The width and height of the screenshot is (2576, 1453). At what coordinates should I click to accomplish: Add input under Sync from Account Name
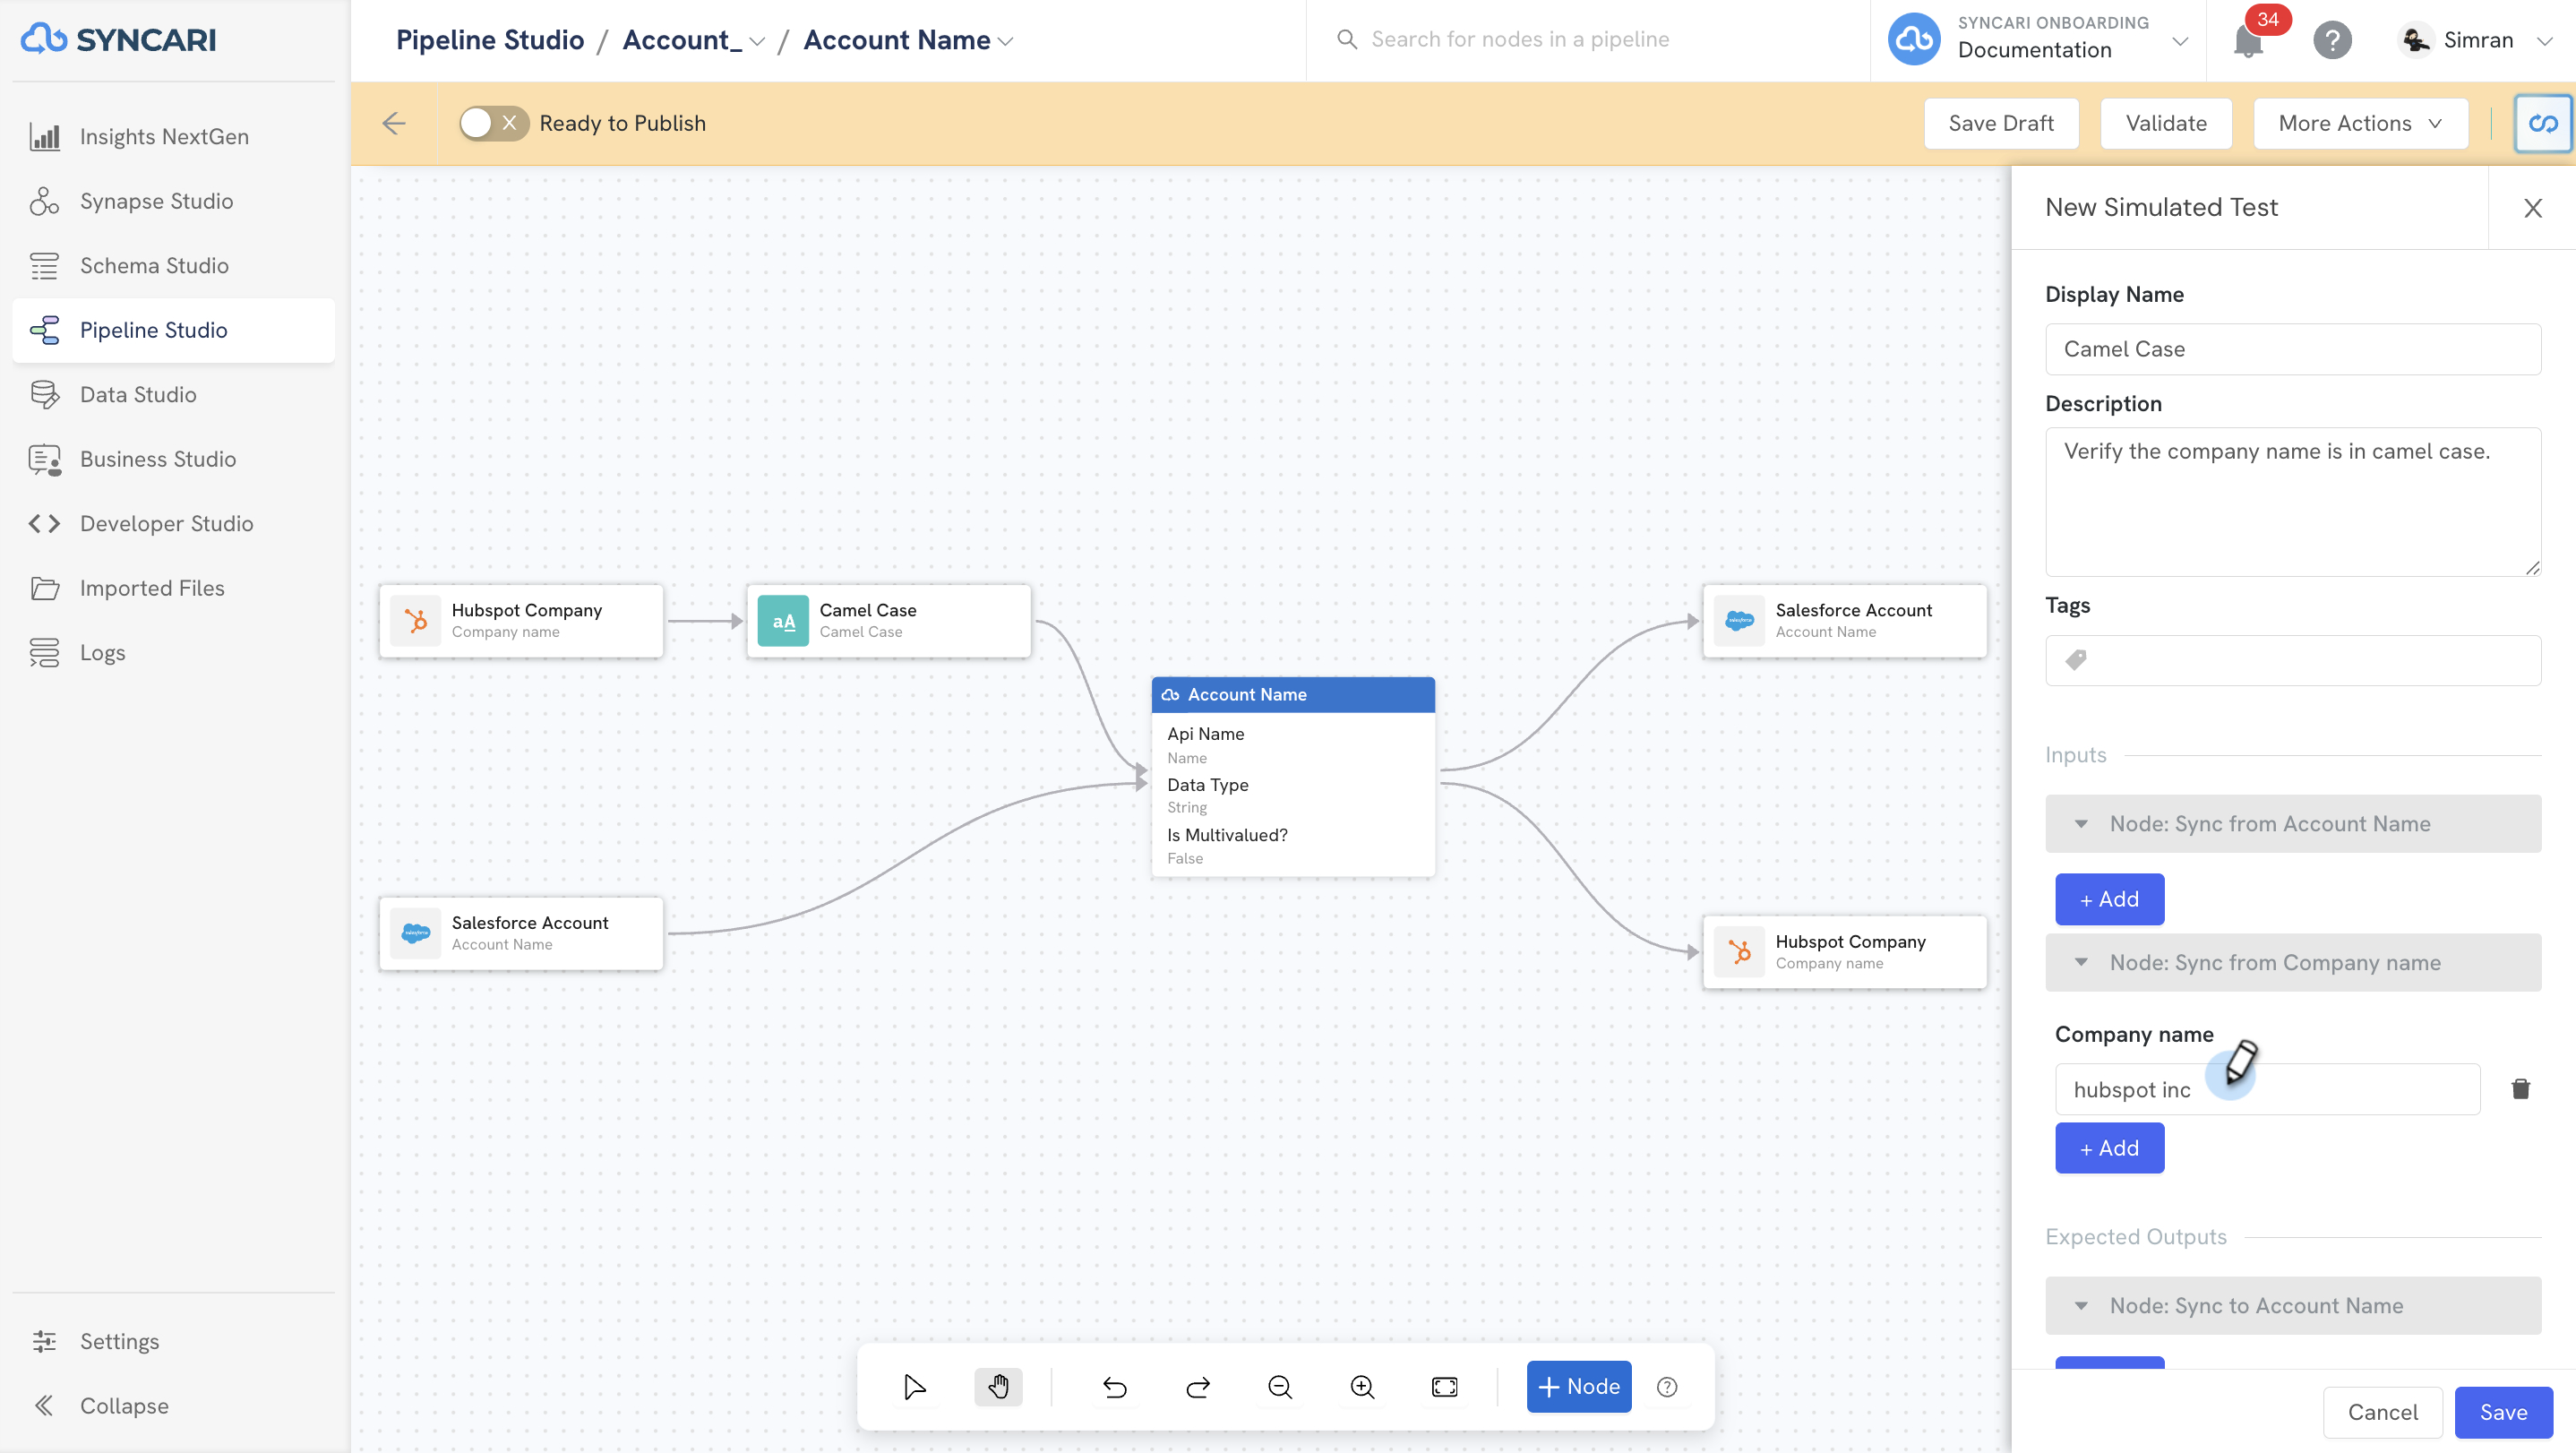[x=2110, y=899]
